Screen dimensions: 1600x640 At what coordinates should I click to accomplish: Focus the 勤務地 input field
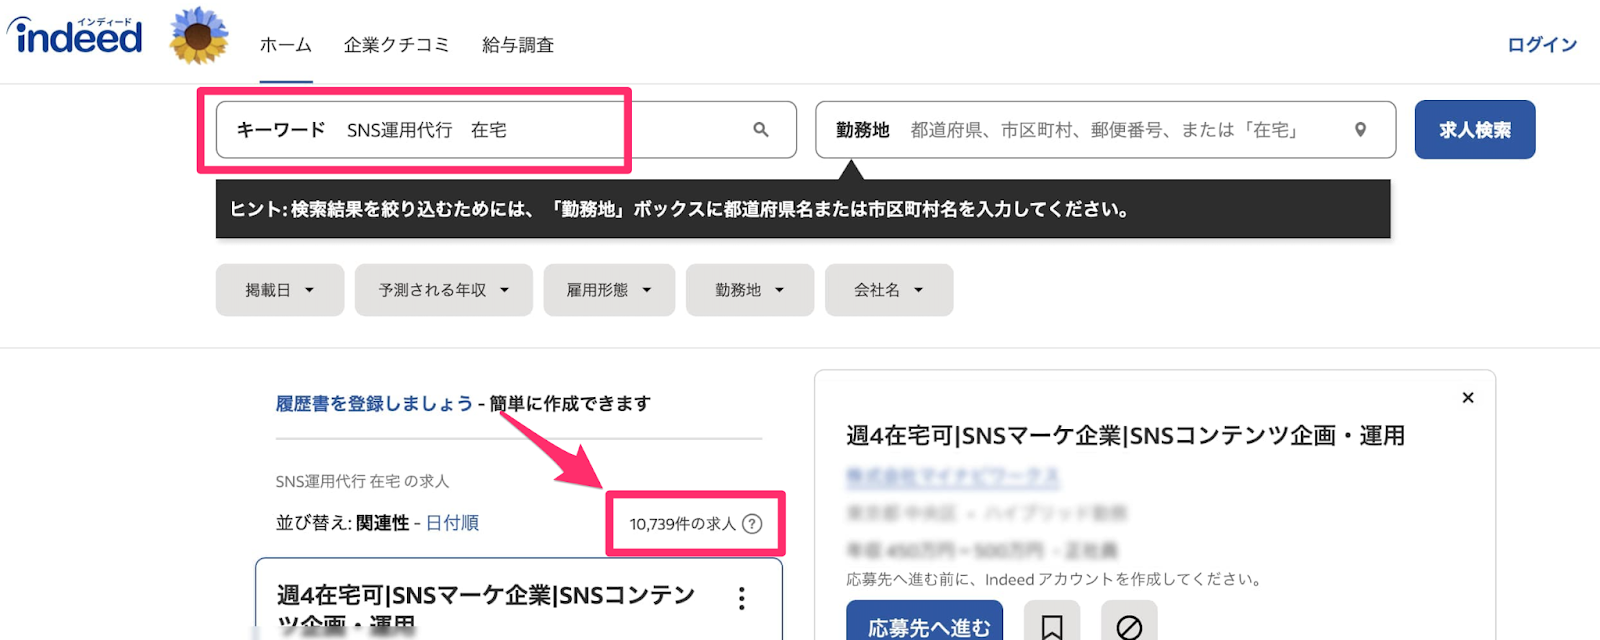[1105, 130]
